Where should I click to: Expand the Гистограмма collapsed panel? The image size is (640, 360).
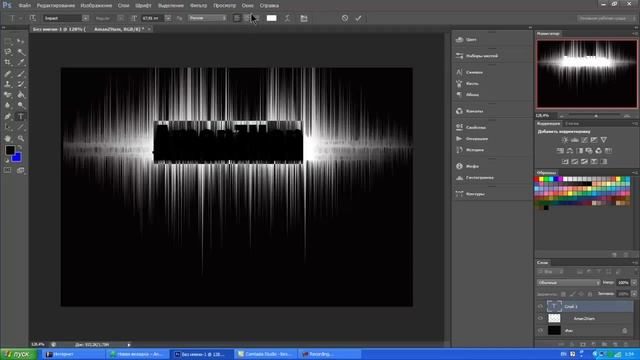click(479, 178)
